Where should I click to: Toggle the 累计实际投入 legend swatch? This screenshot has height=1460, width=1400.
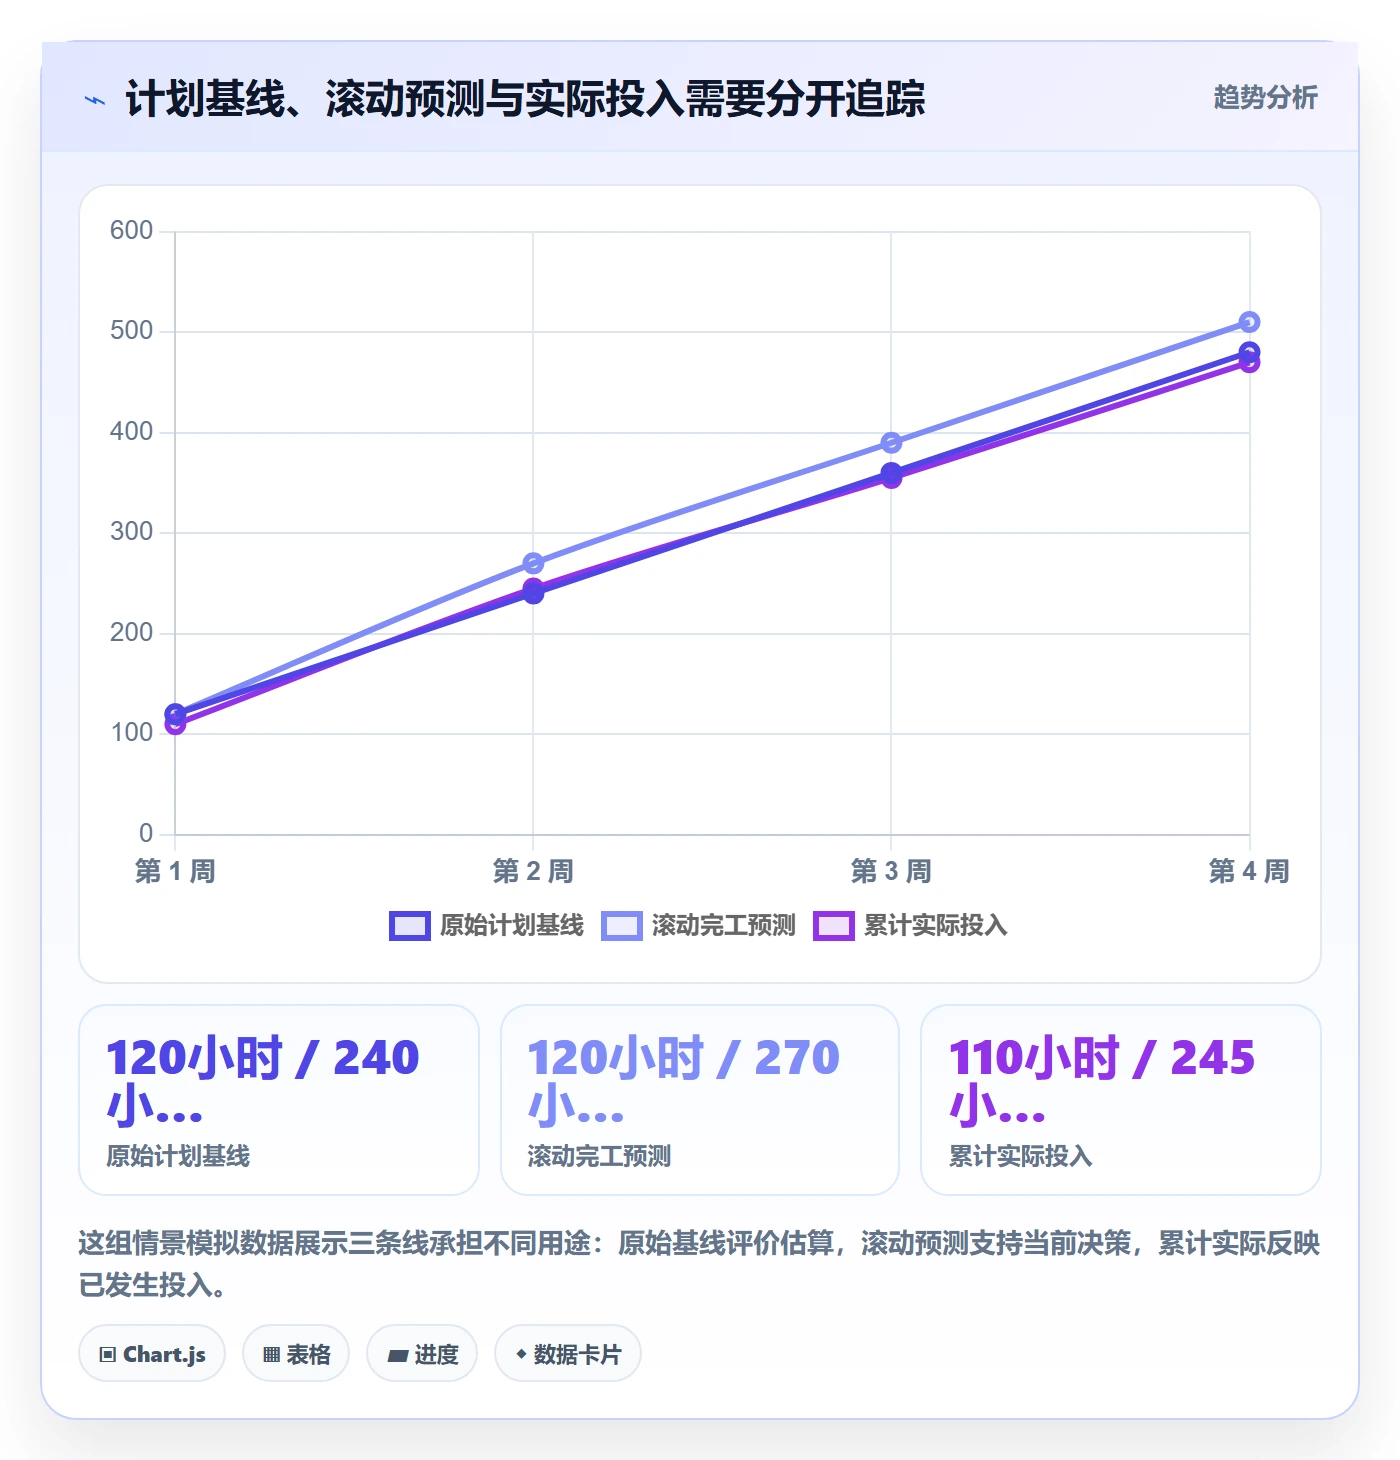(x=834, y=926)
